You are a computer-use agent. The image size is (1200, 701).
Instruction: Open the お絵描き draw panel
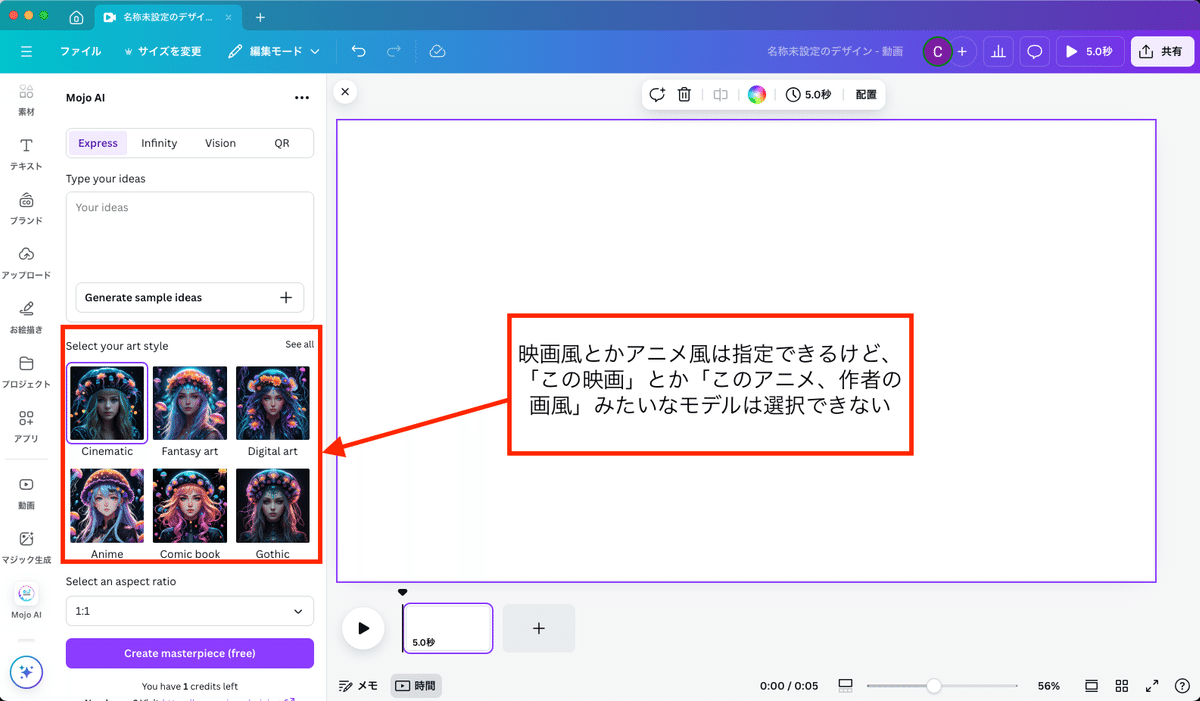pyautogui.click(x=26, y=318)
